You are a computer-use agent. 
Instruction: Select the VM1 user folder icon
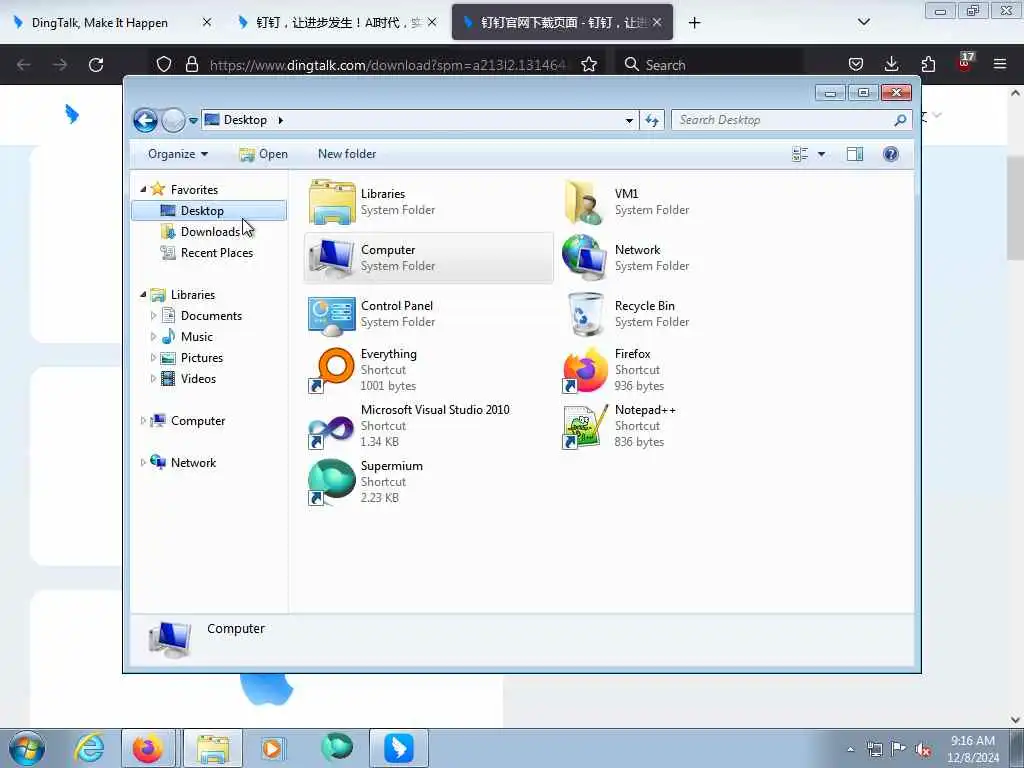point(583,202)
